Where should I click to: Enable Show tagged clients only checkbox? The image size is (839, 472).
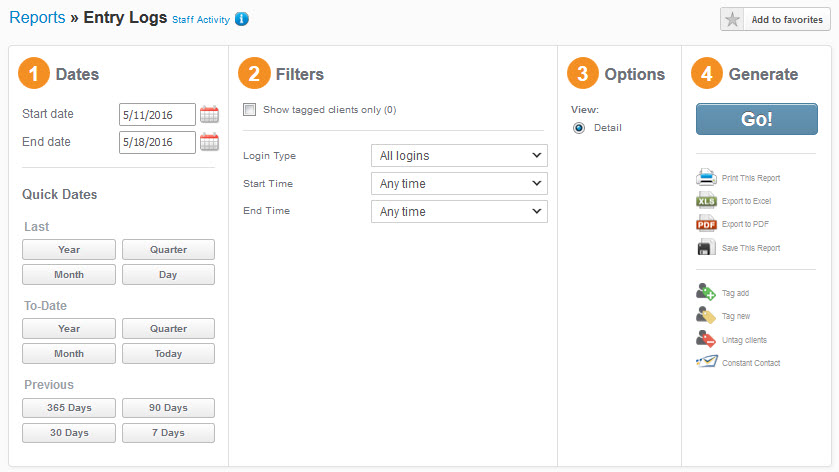[x=250, y=110]
